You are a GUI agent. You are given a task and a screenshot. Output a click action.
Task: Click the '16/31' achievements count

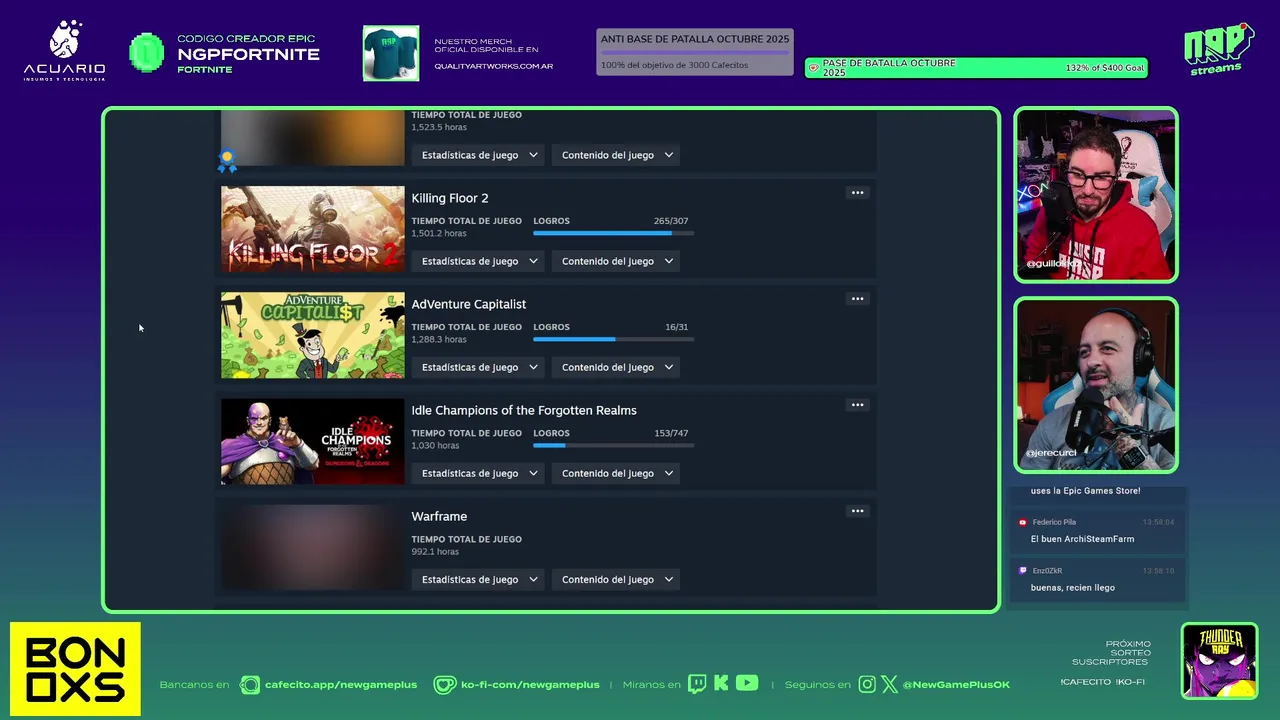pyautogui.click(x=676, y=327)
